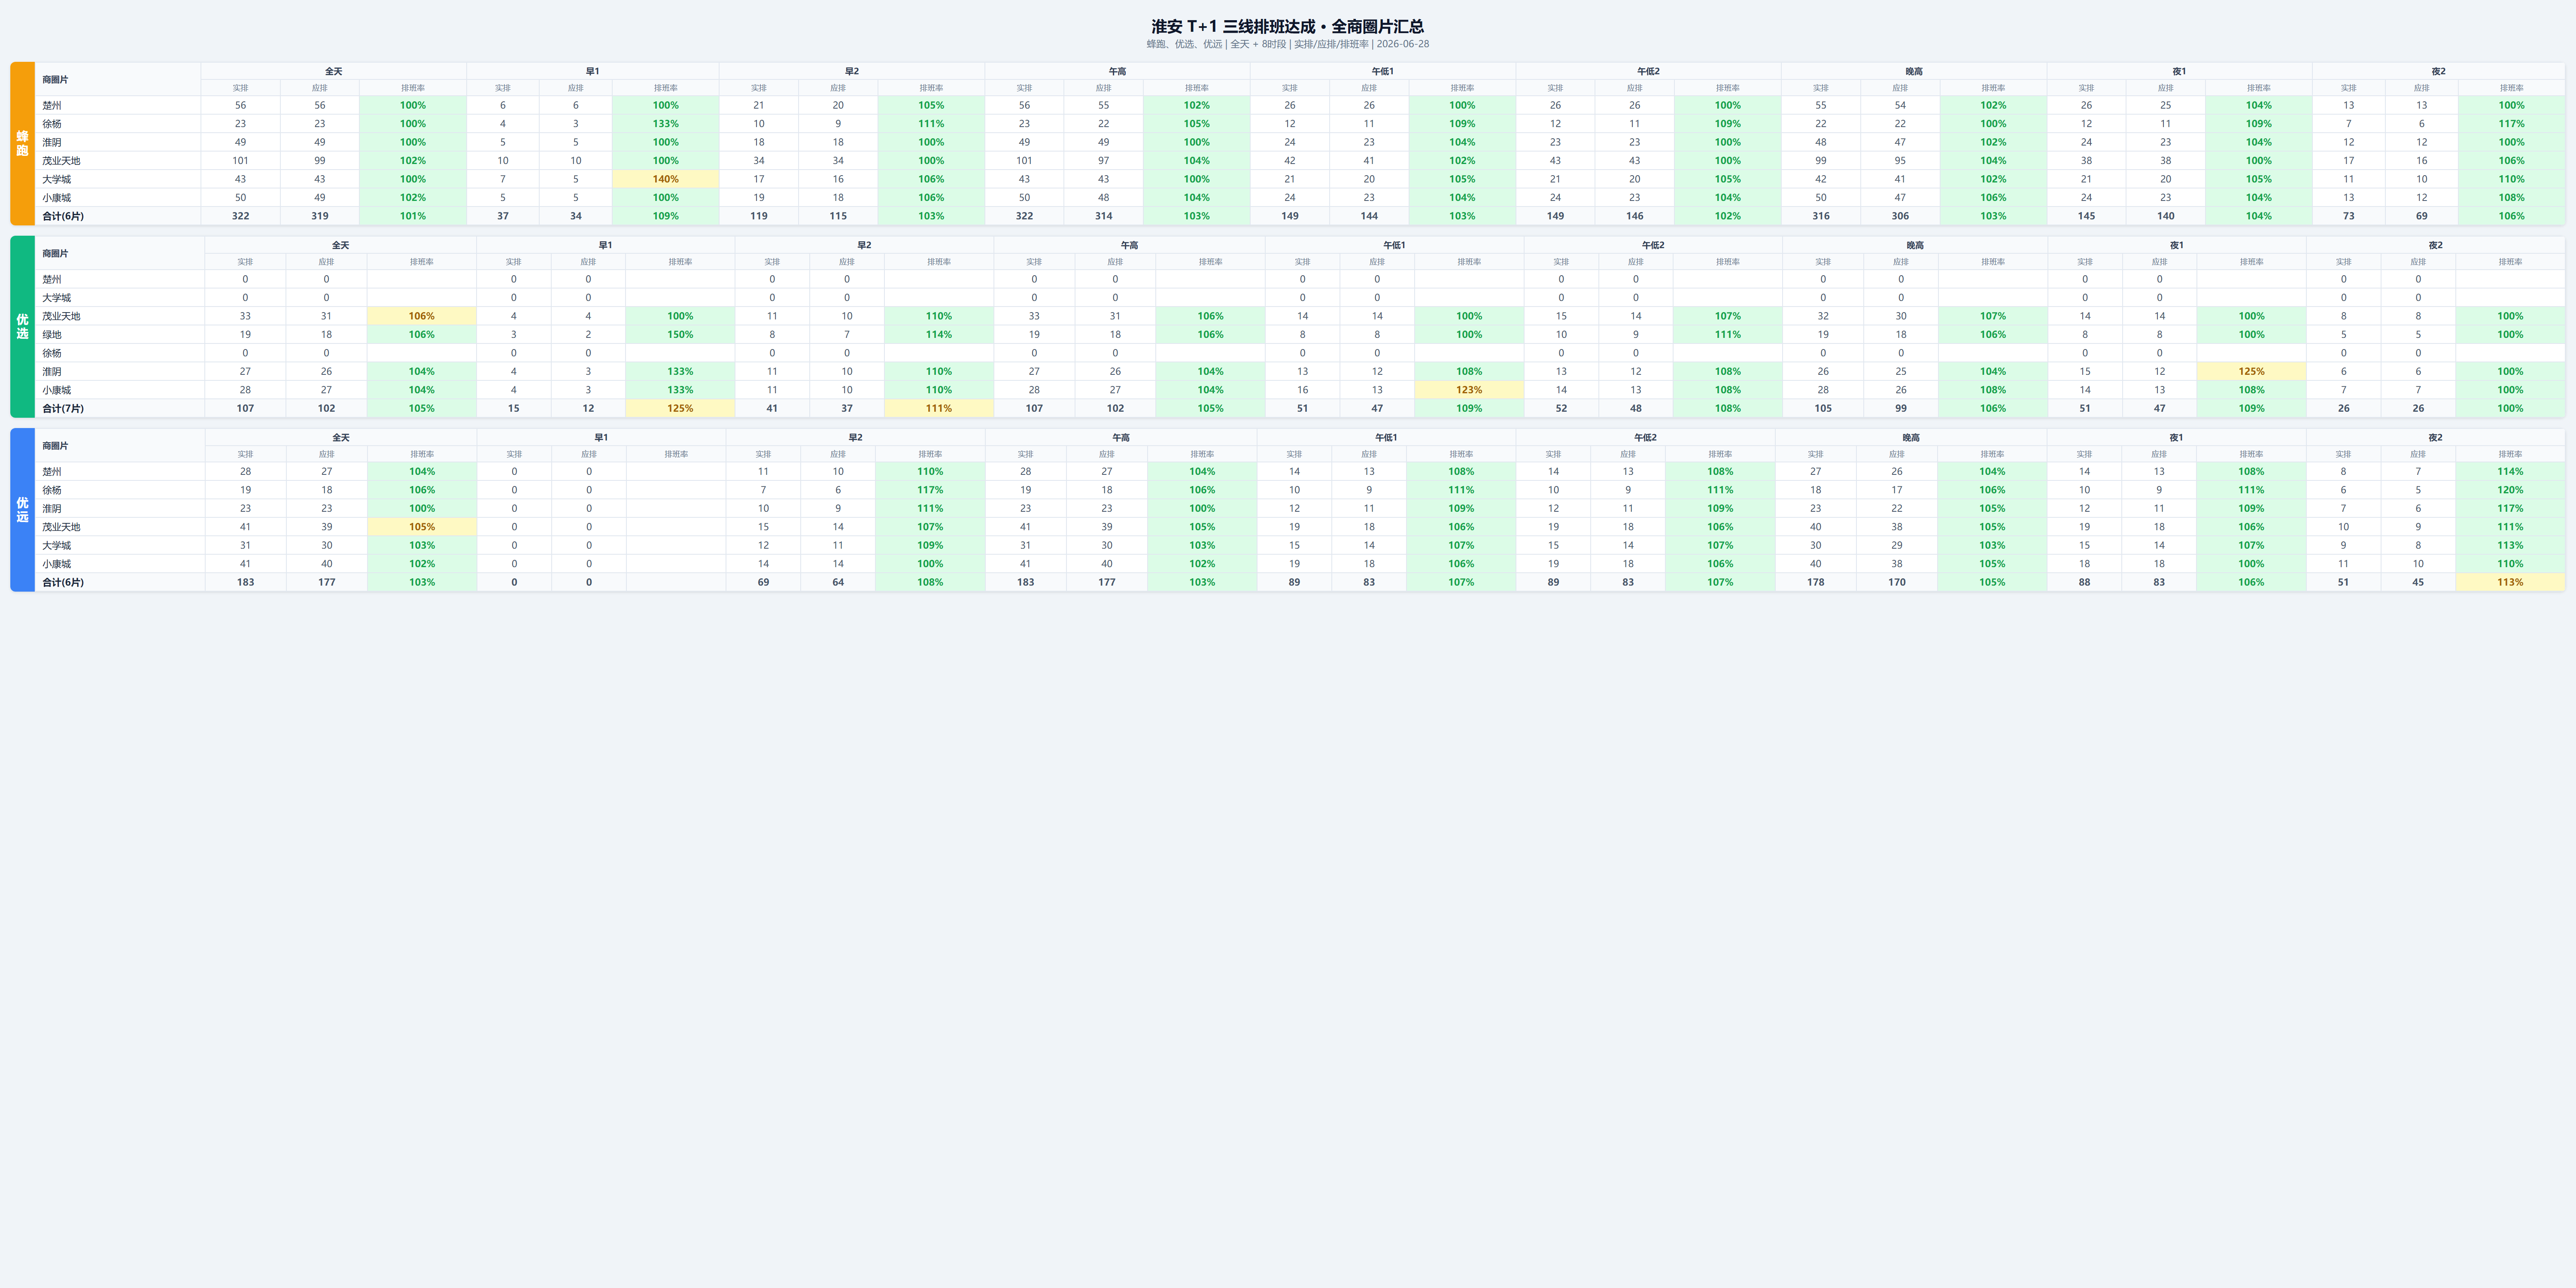Click the 早1 column header in 蜂跑 table
2576x1288 pixels.
592,71
